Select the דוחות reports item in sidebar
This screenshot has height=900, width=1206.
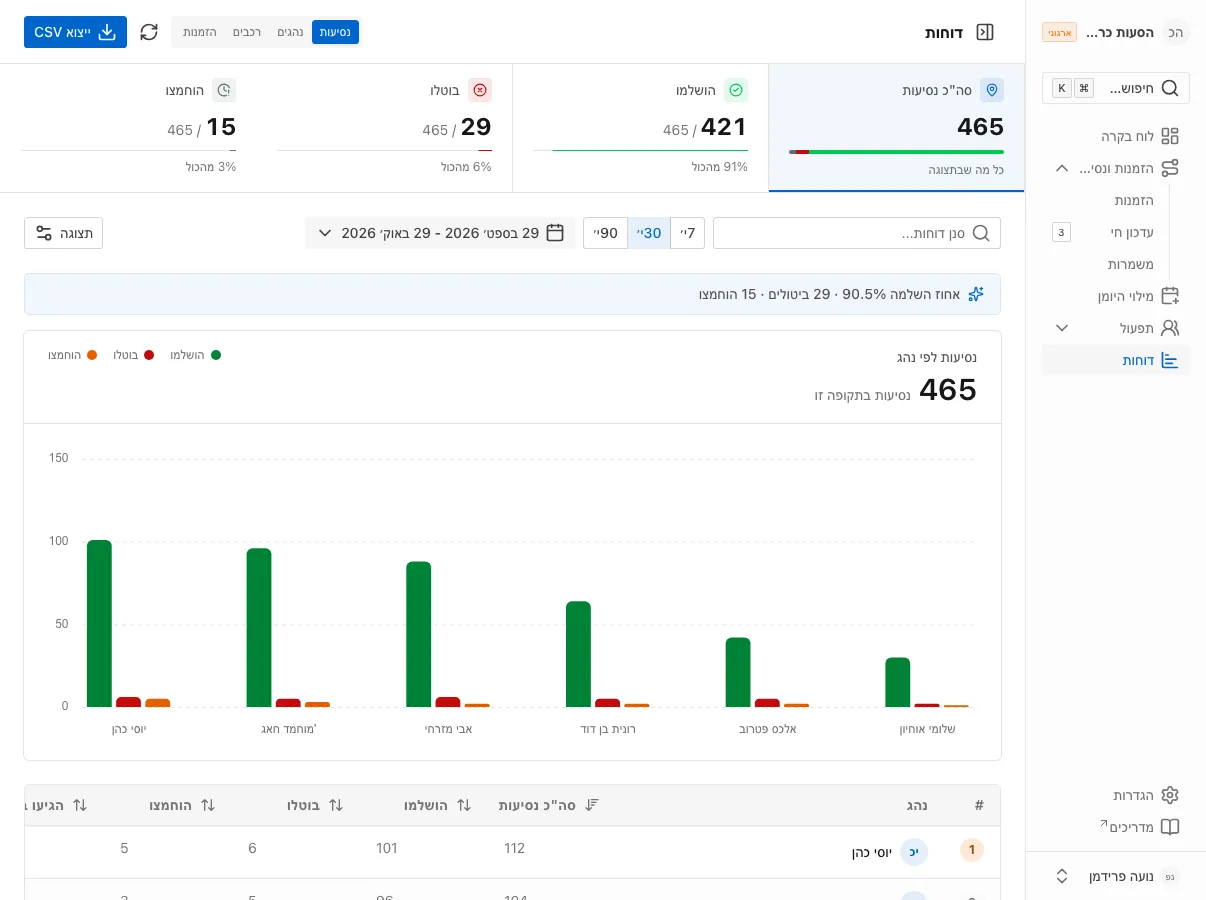(x=1116, y=360)
